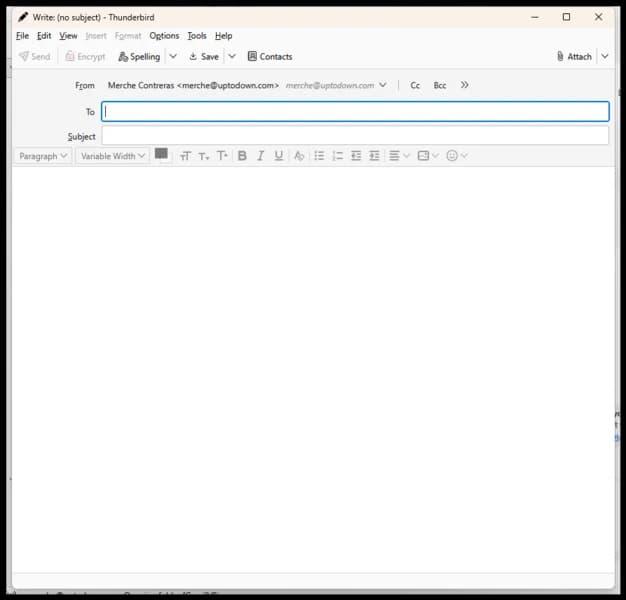This screenshot has height=600, width=626.
Task: Show more addressing fields chevron
Action: tap(464, 85)
